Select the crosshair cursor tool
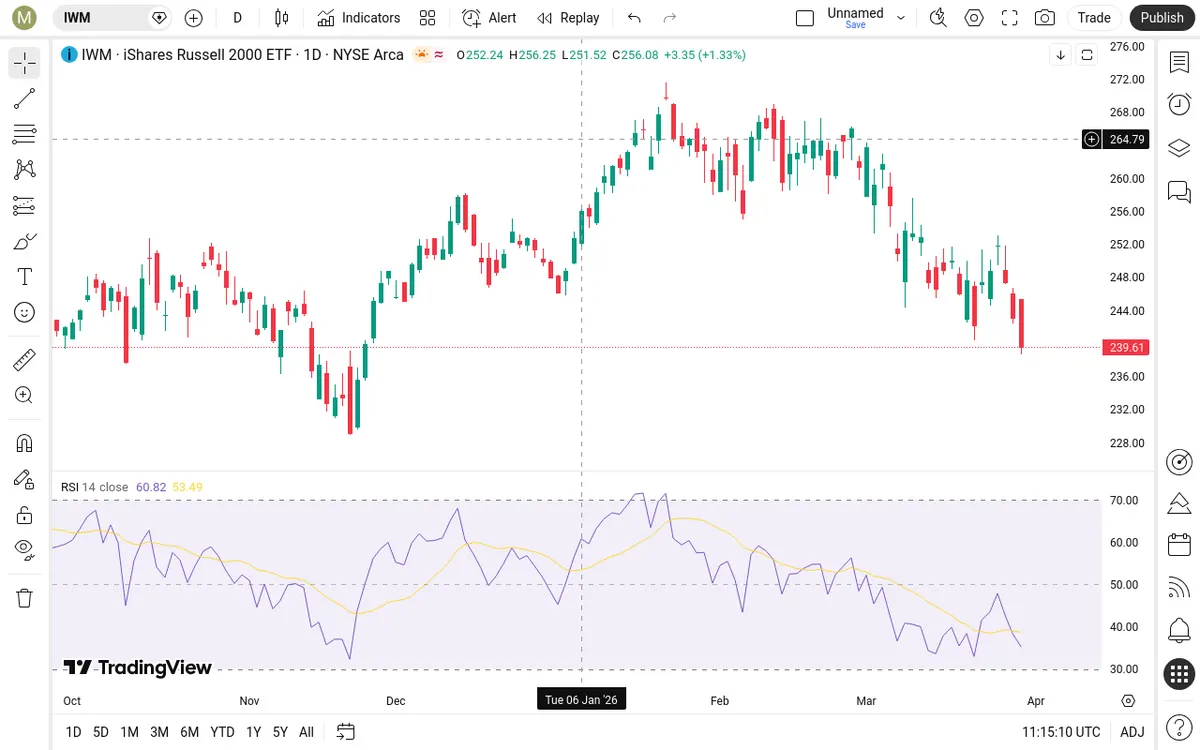 pyautogui.click(x=25, y=64)
